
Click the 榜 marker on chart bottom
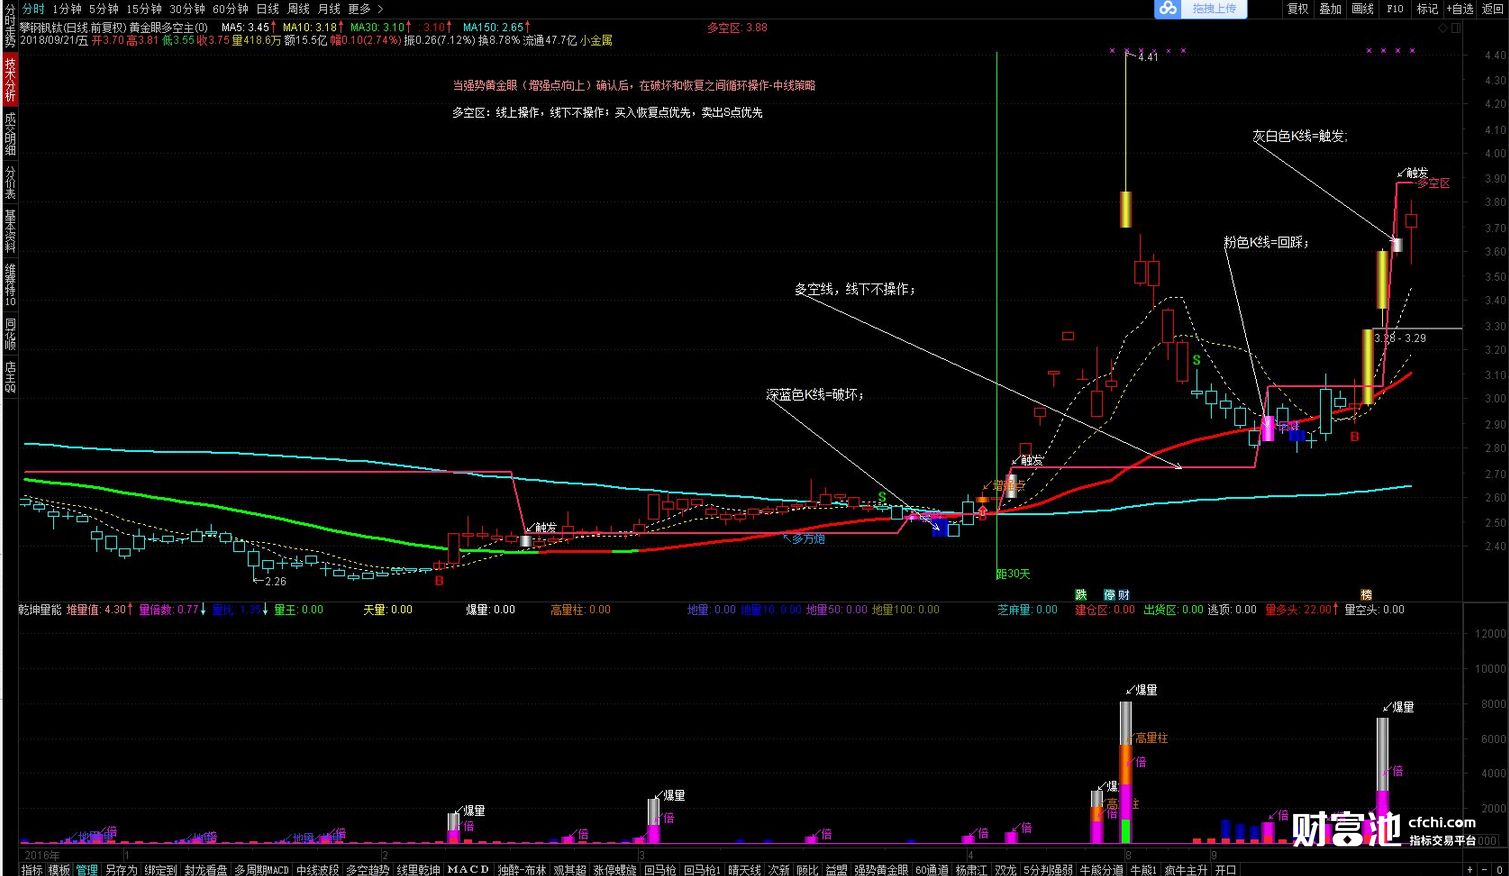1366,595
